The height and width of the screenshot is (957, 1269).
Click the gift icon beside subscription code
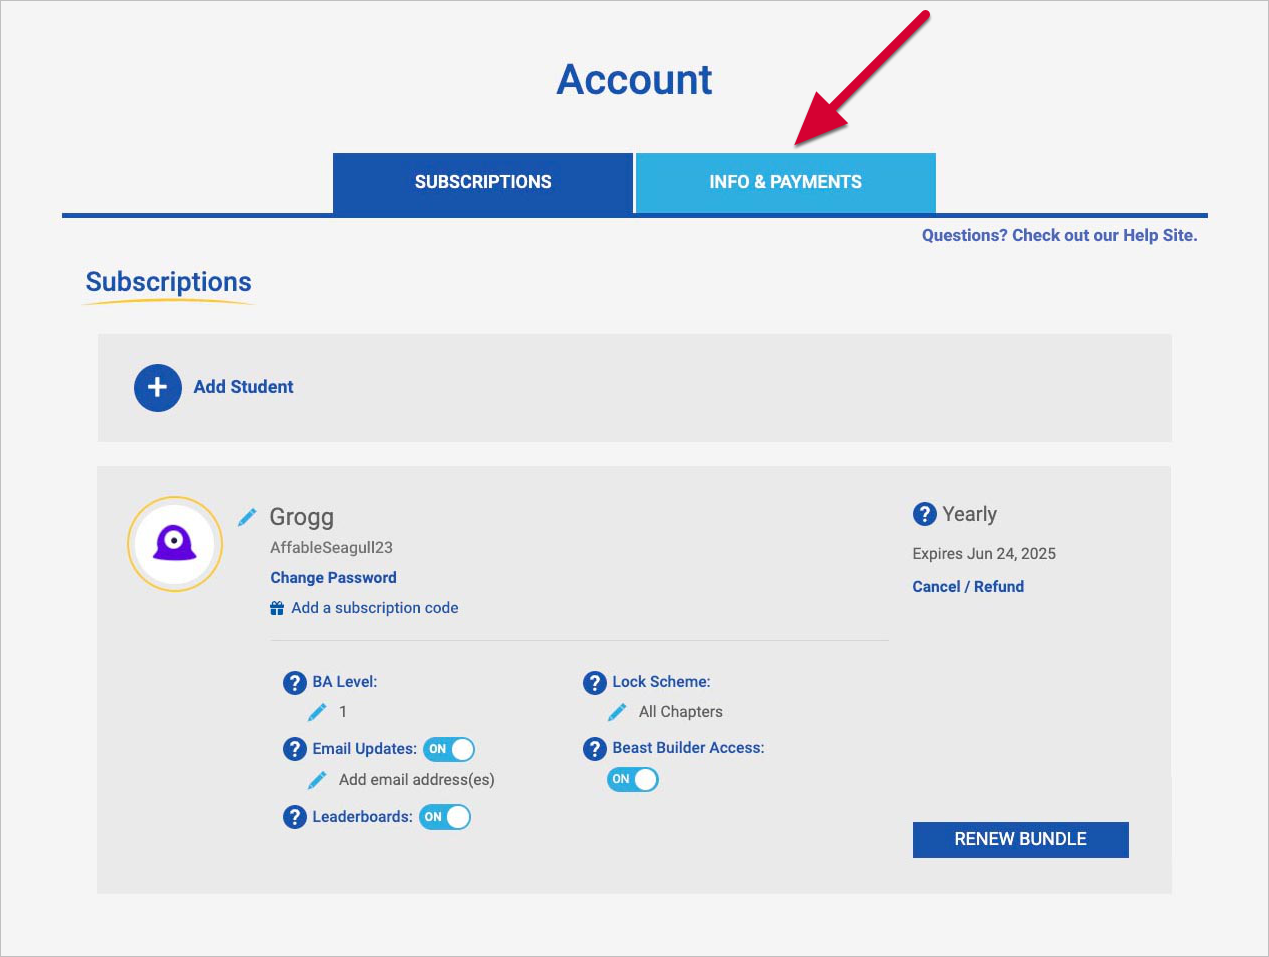click(277, 608)
